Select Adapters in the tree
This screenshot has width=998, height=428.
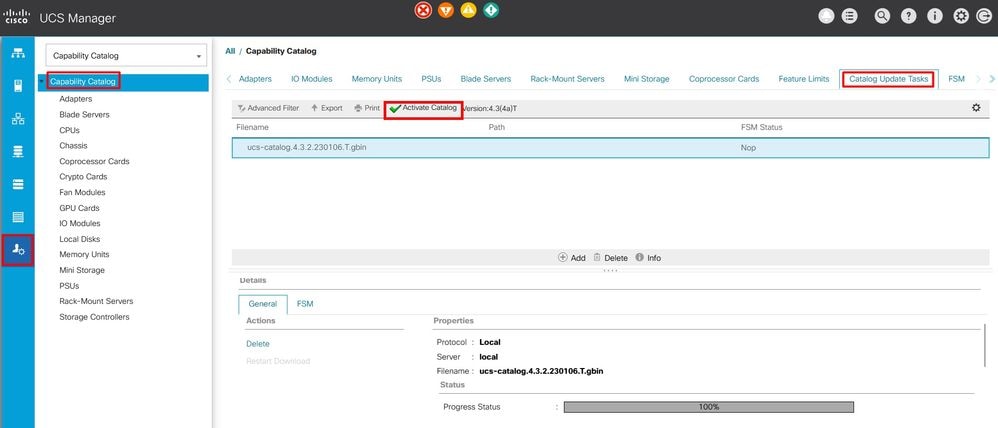[76, 99]
